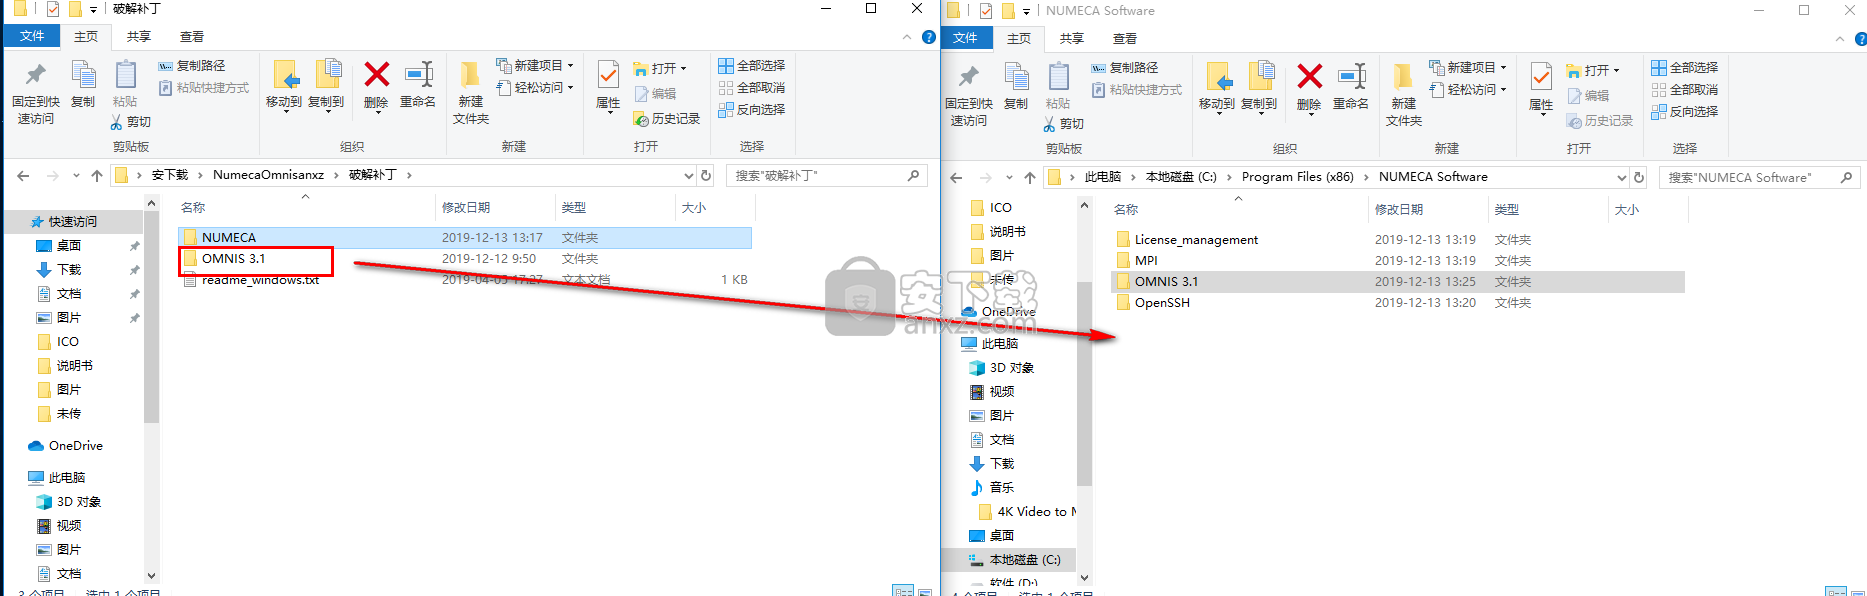Click 移动到 in left window ribbon
This screenshot has height=596, width=1867.
point(284,86)
